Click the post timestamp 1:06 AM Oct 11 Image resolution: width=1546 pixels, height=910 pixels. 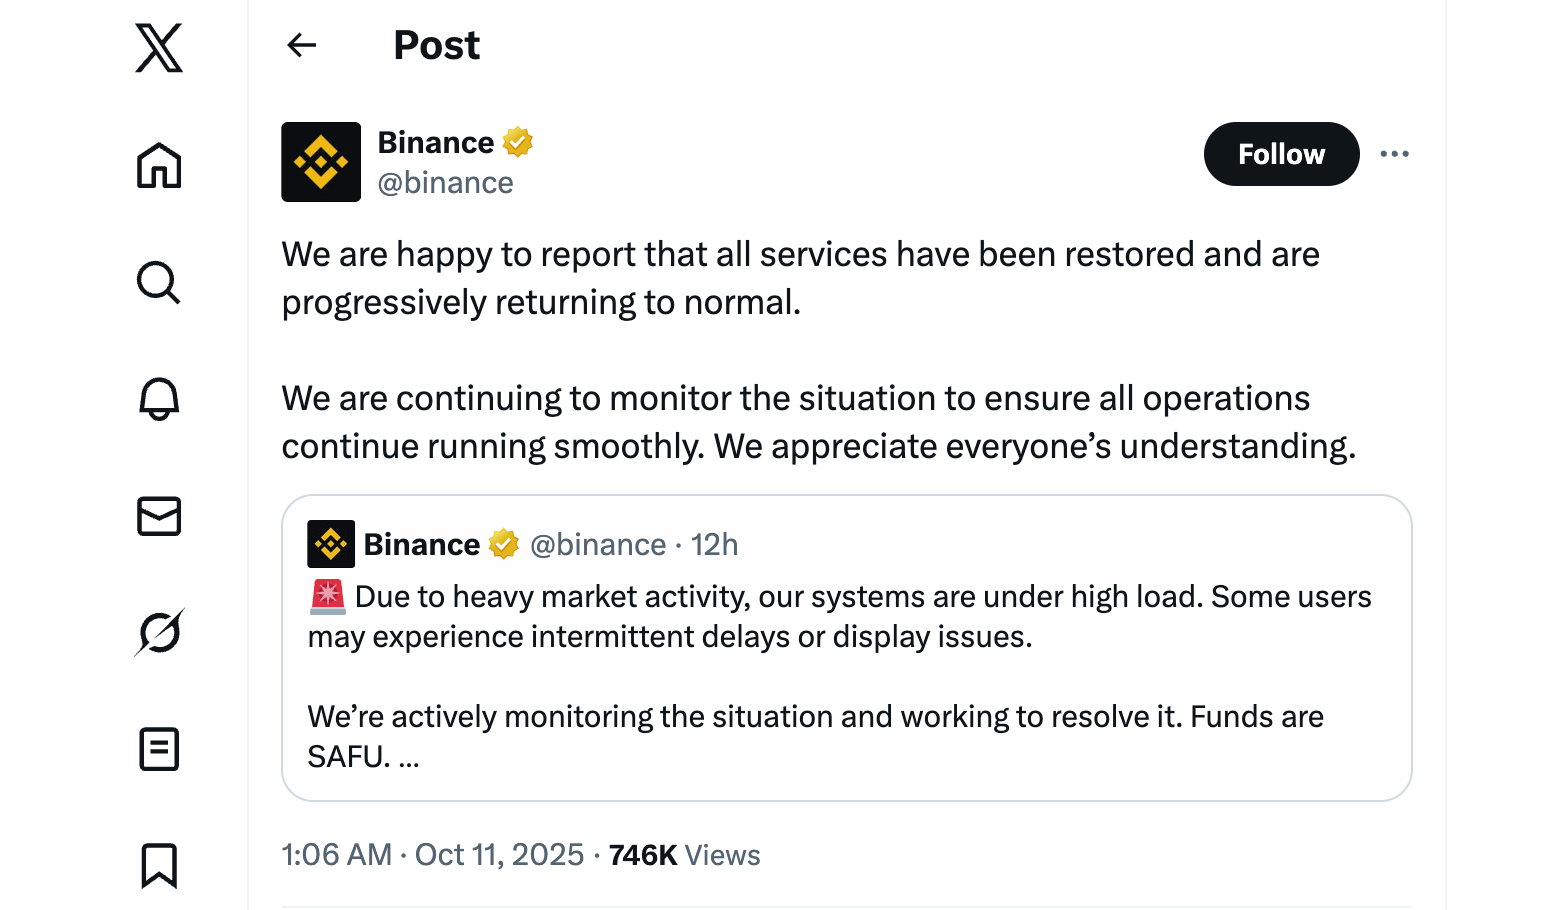[x=432, y=855]
